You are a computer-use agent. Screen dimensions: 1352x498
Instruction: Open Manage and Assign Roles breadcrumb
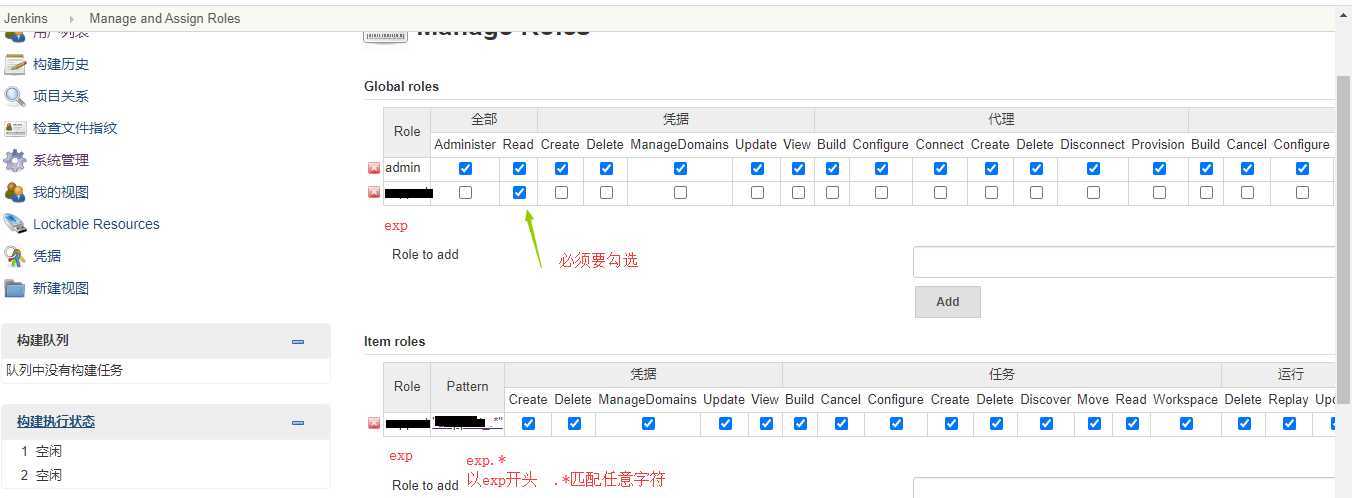(x=165, y=18)
